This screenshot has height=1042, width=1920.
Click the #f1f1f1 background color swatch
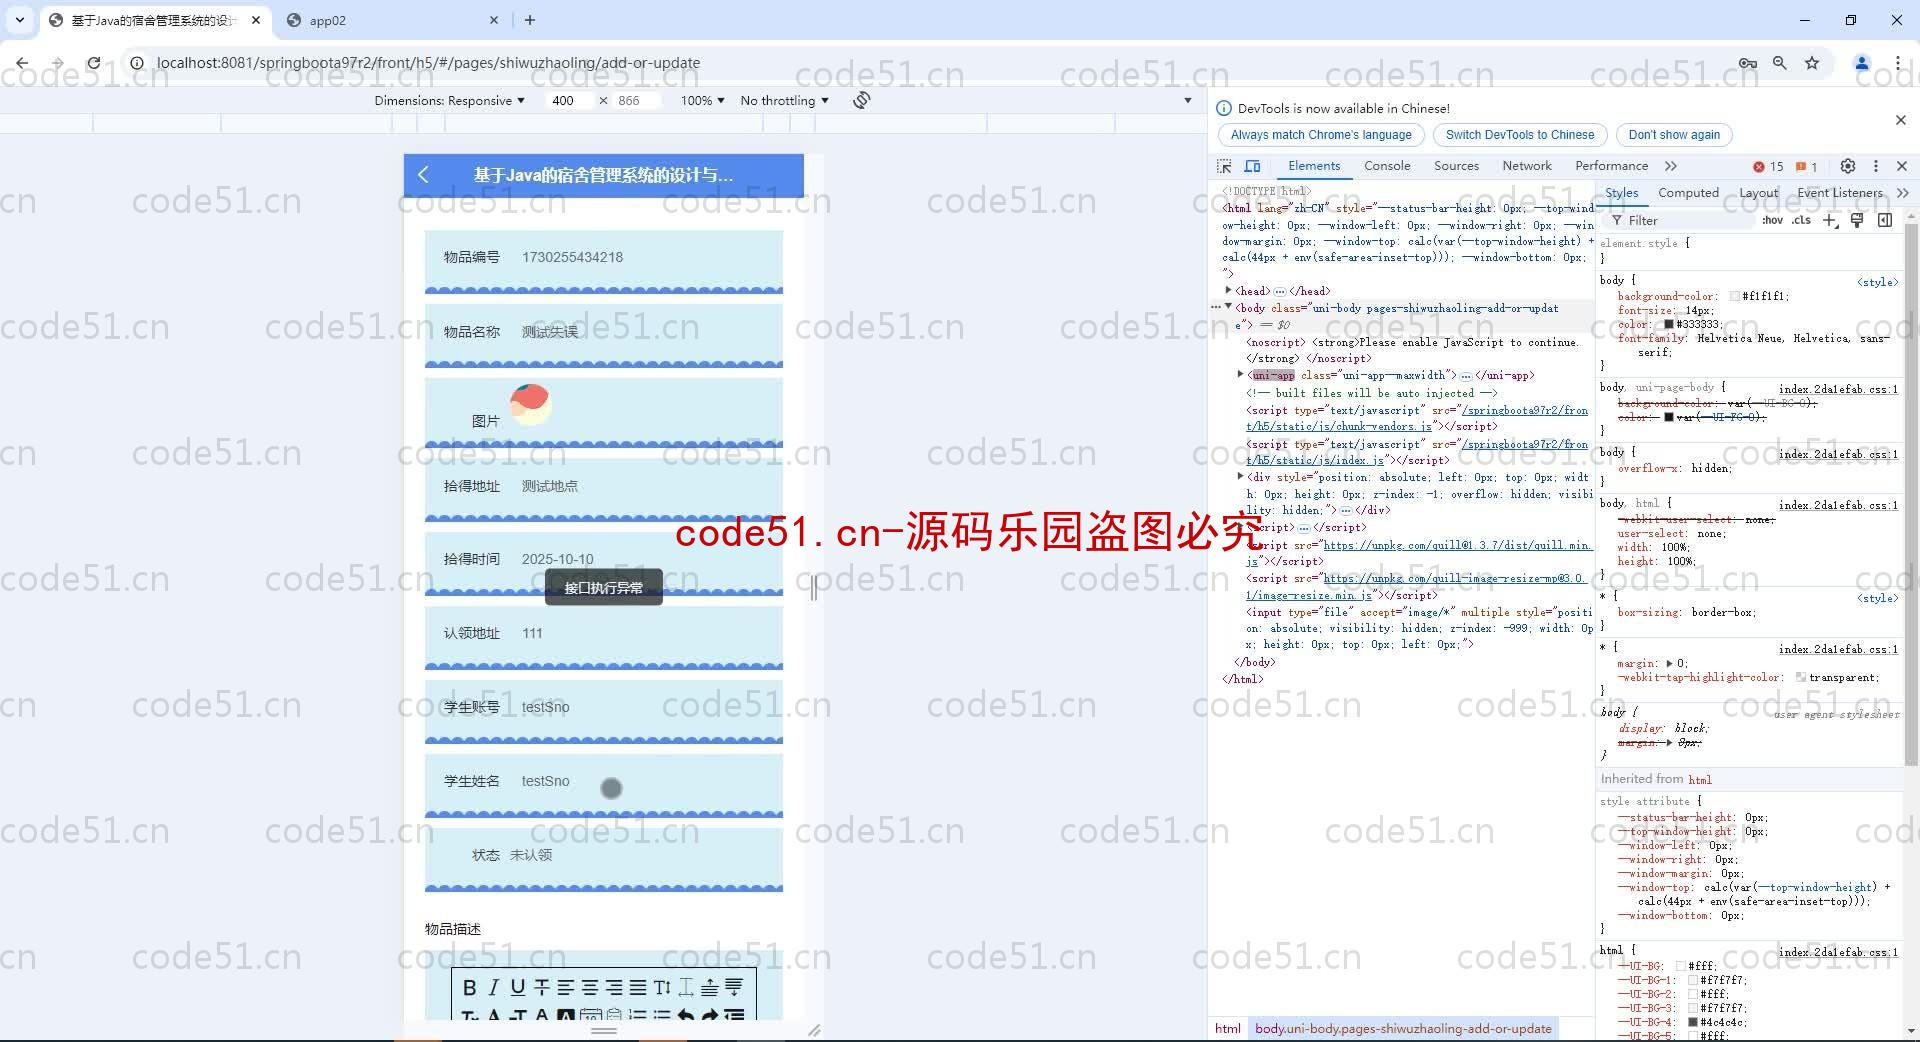pyautogui.click(x=1734, y=296)
